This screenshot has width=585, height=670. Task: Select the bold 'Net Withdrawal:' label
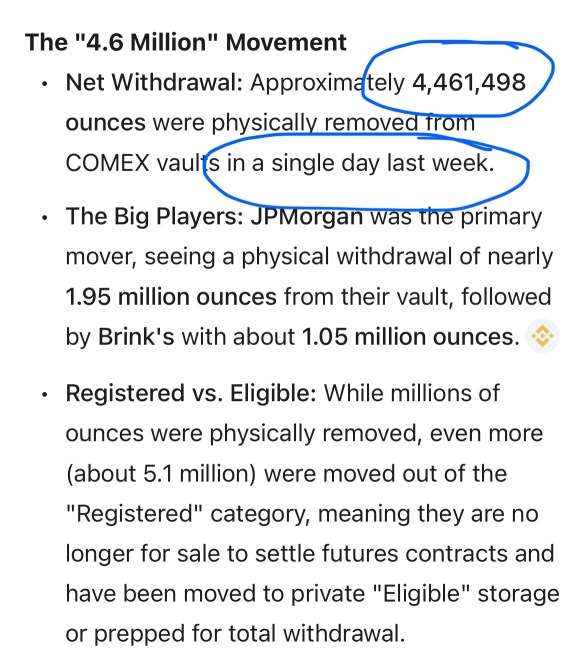click(154, 82)
